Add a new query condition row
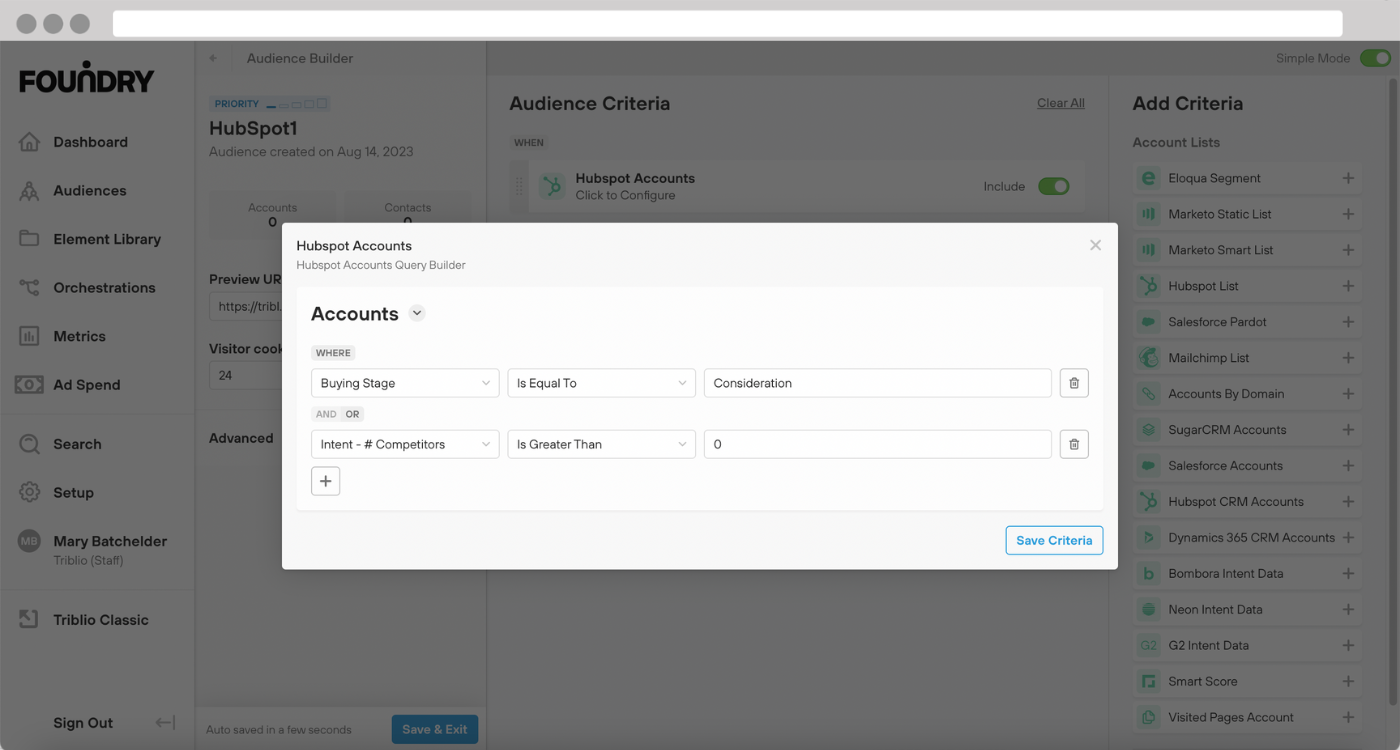 (x=325, y=481)
